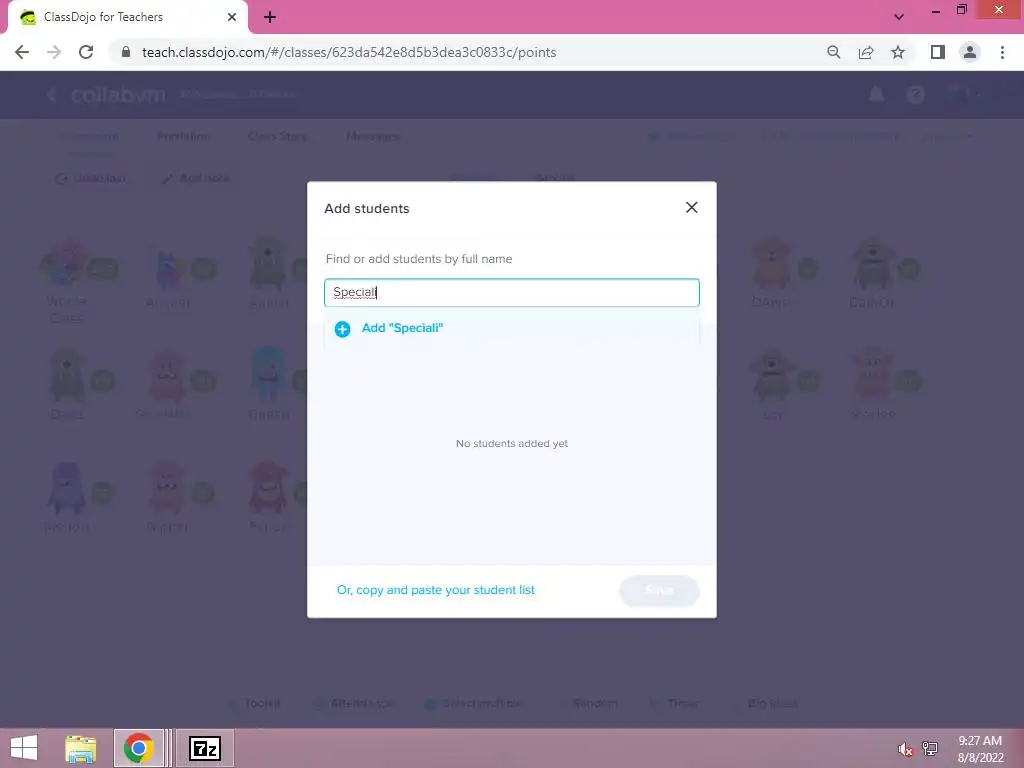The width and height of the screenshot is (1024, 768).
Task: Close the ClassDojo for Teachers tab
Action: coord(232,17)
